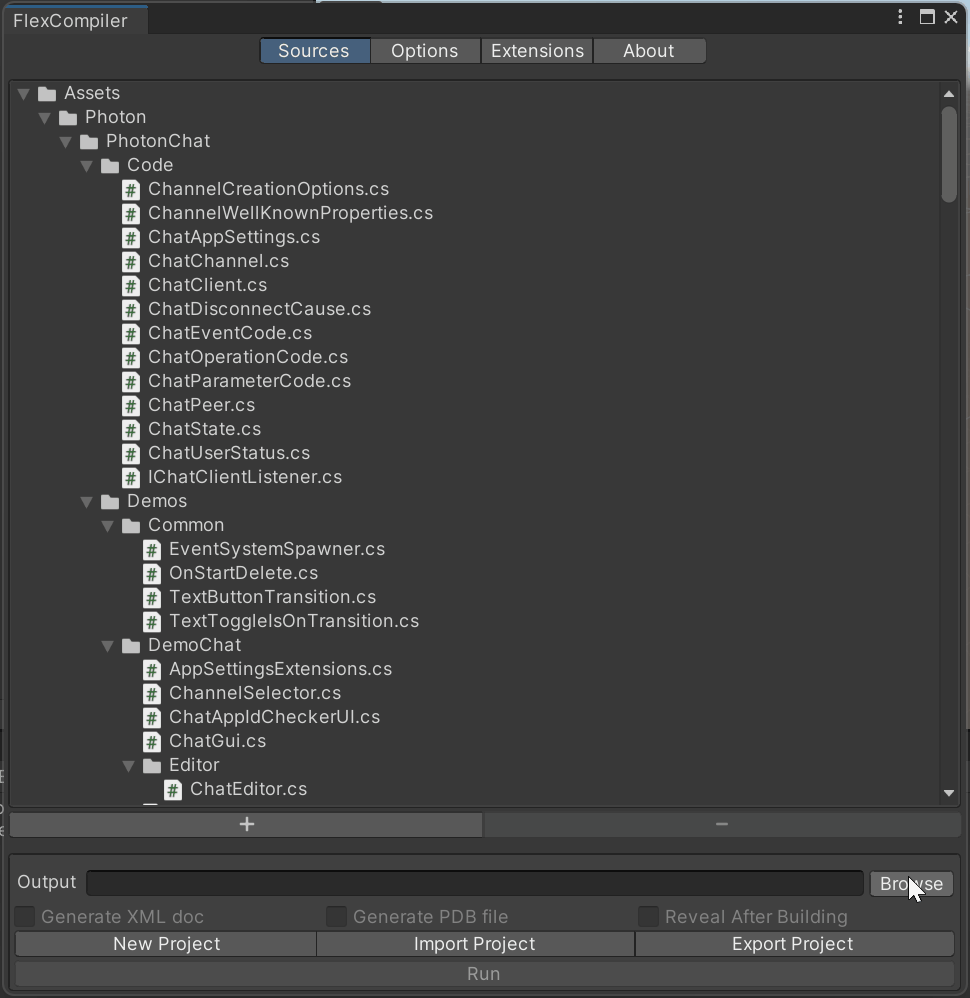The image size is (970, 998).
Task: Click the Assets folder icon
Action: [47, 94]
